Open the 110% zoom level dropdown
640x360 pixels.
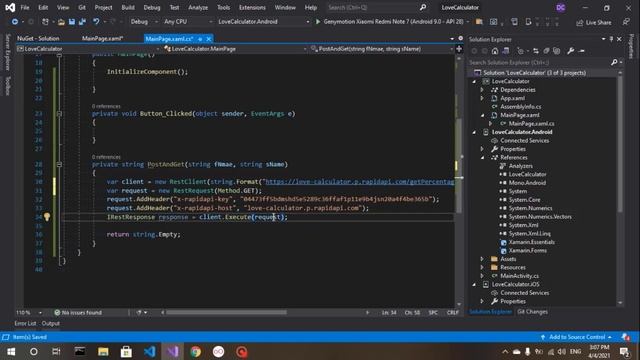coord(29,313)
